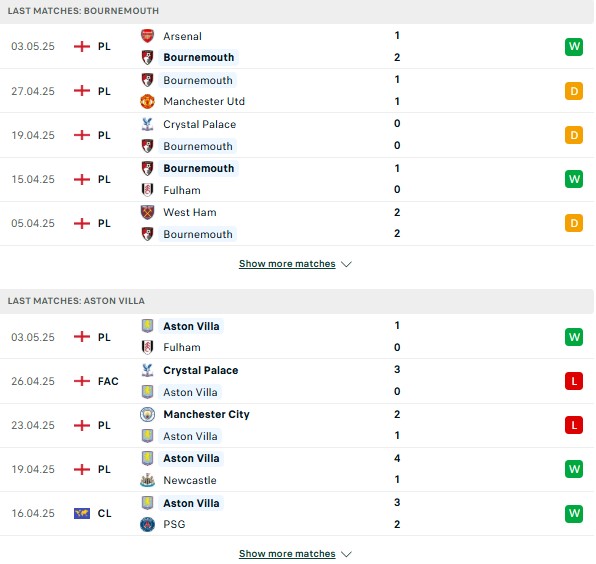The height and width of the screenshot is (564, 596).
Task: Click the chevron next to Bournemouth's Show more matches
Action: point(346,264)
